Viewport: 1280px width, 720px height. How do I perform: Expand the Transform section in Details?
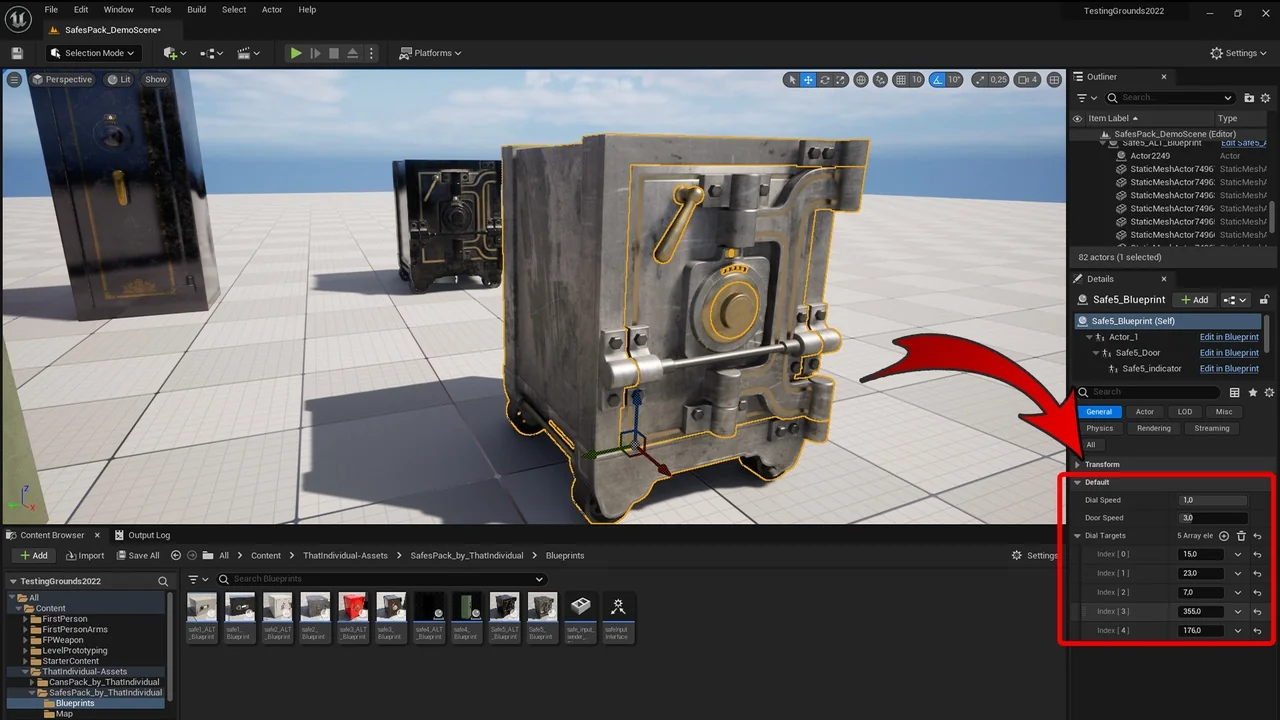[1078, 464]
